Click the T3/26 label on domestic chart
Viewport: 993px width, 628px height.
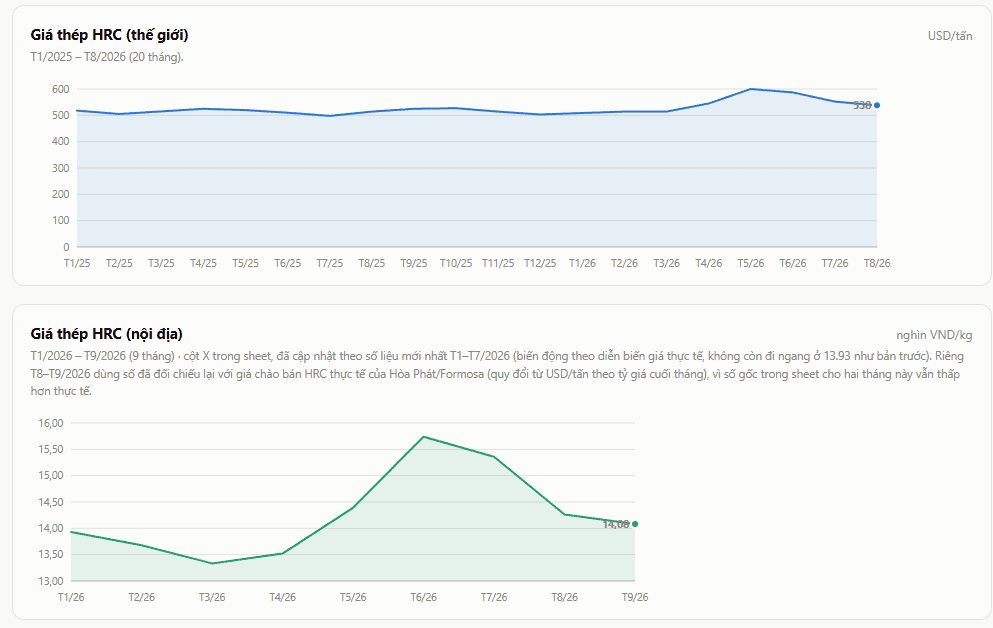(x=212, y=598)
